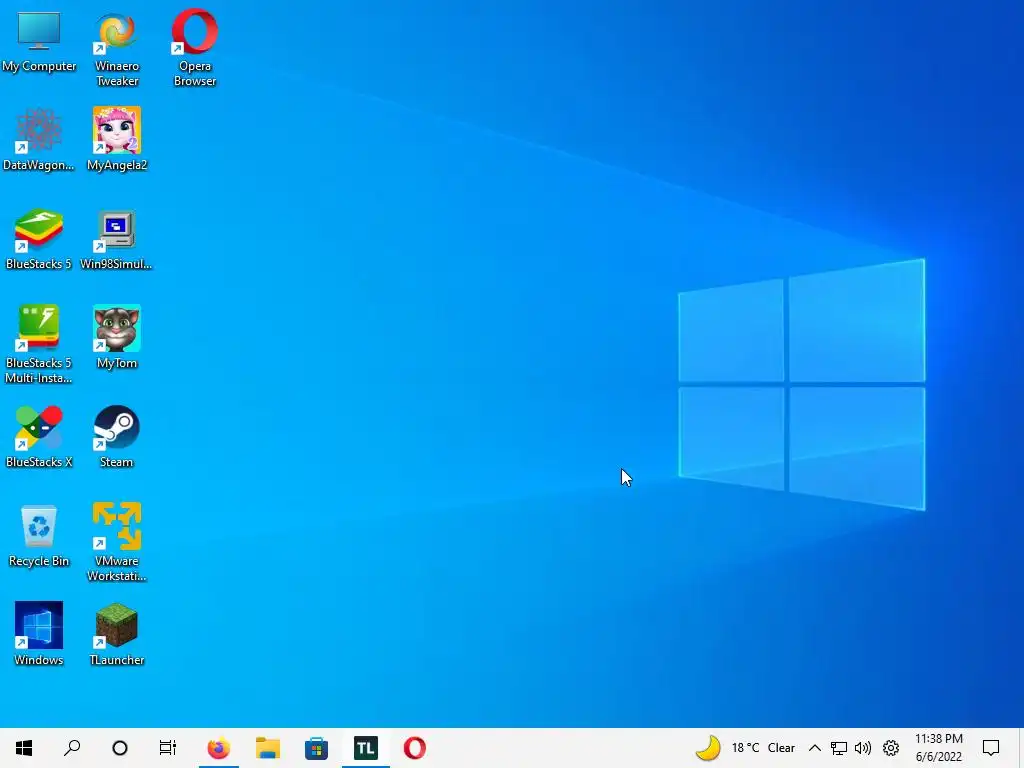The width and height of the screenshot is (1024, 768).
Task: Select the BlueStacks X shortcut
Action: click(39, 437)
